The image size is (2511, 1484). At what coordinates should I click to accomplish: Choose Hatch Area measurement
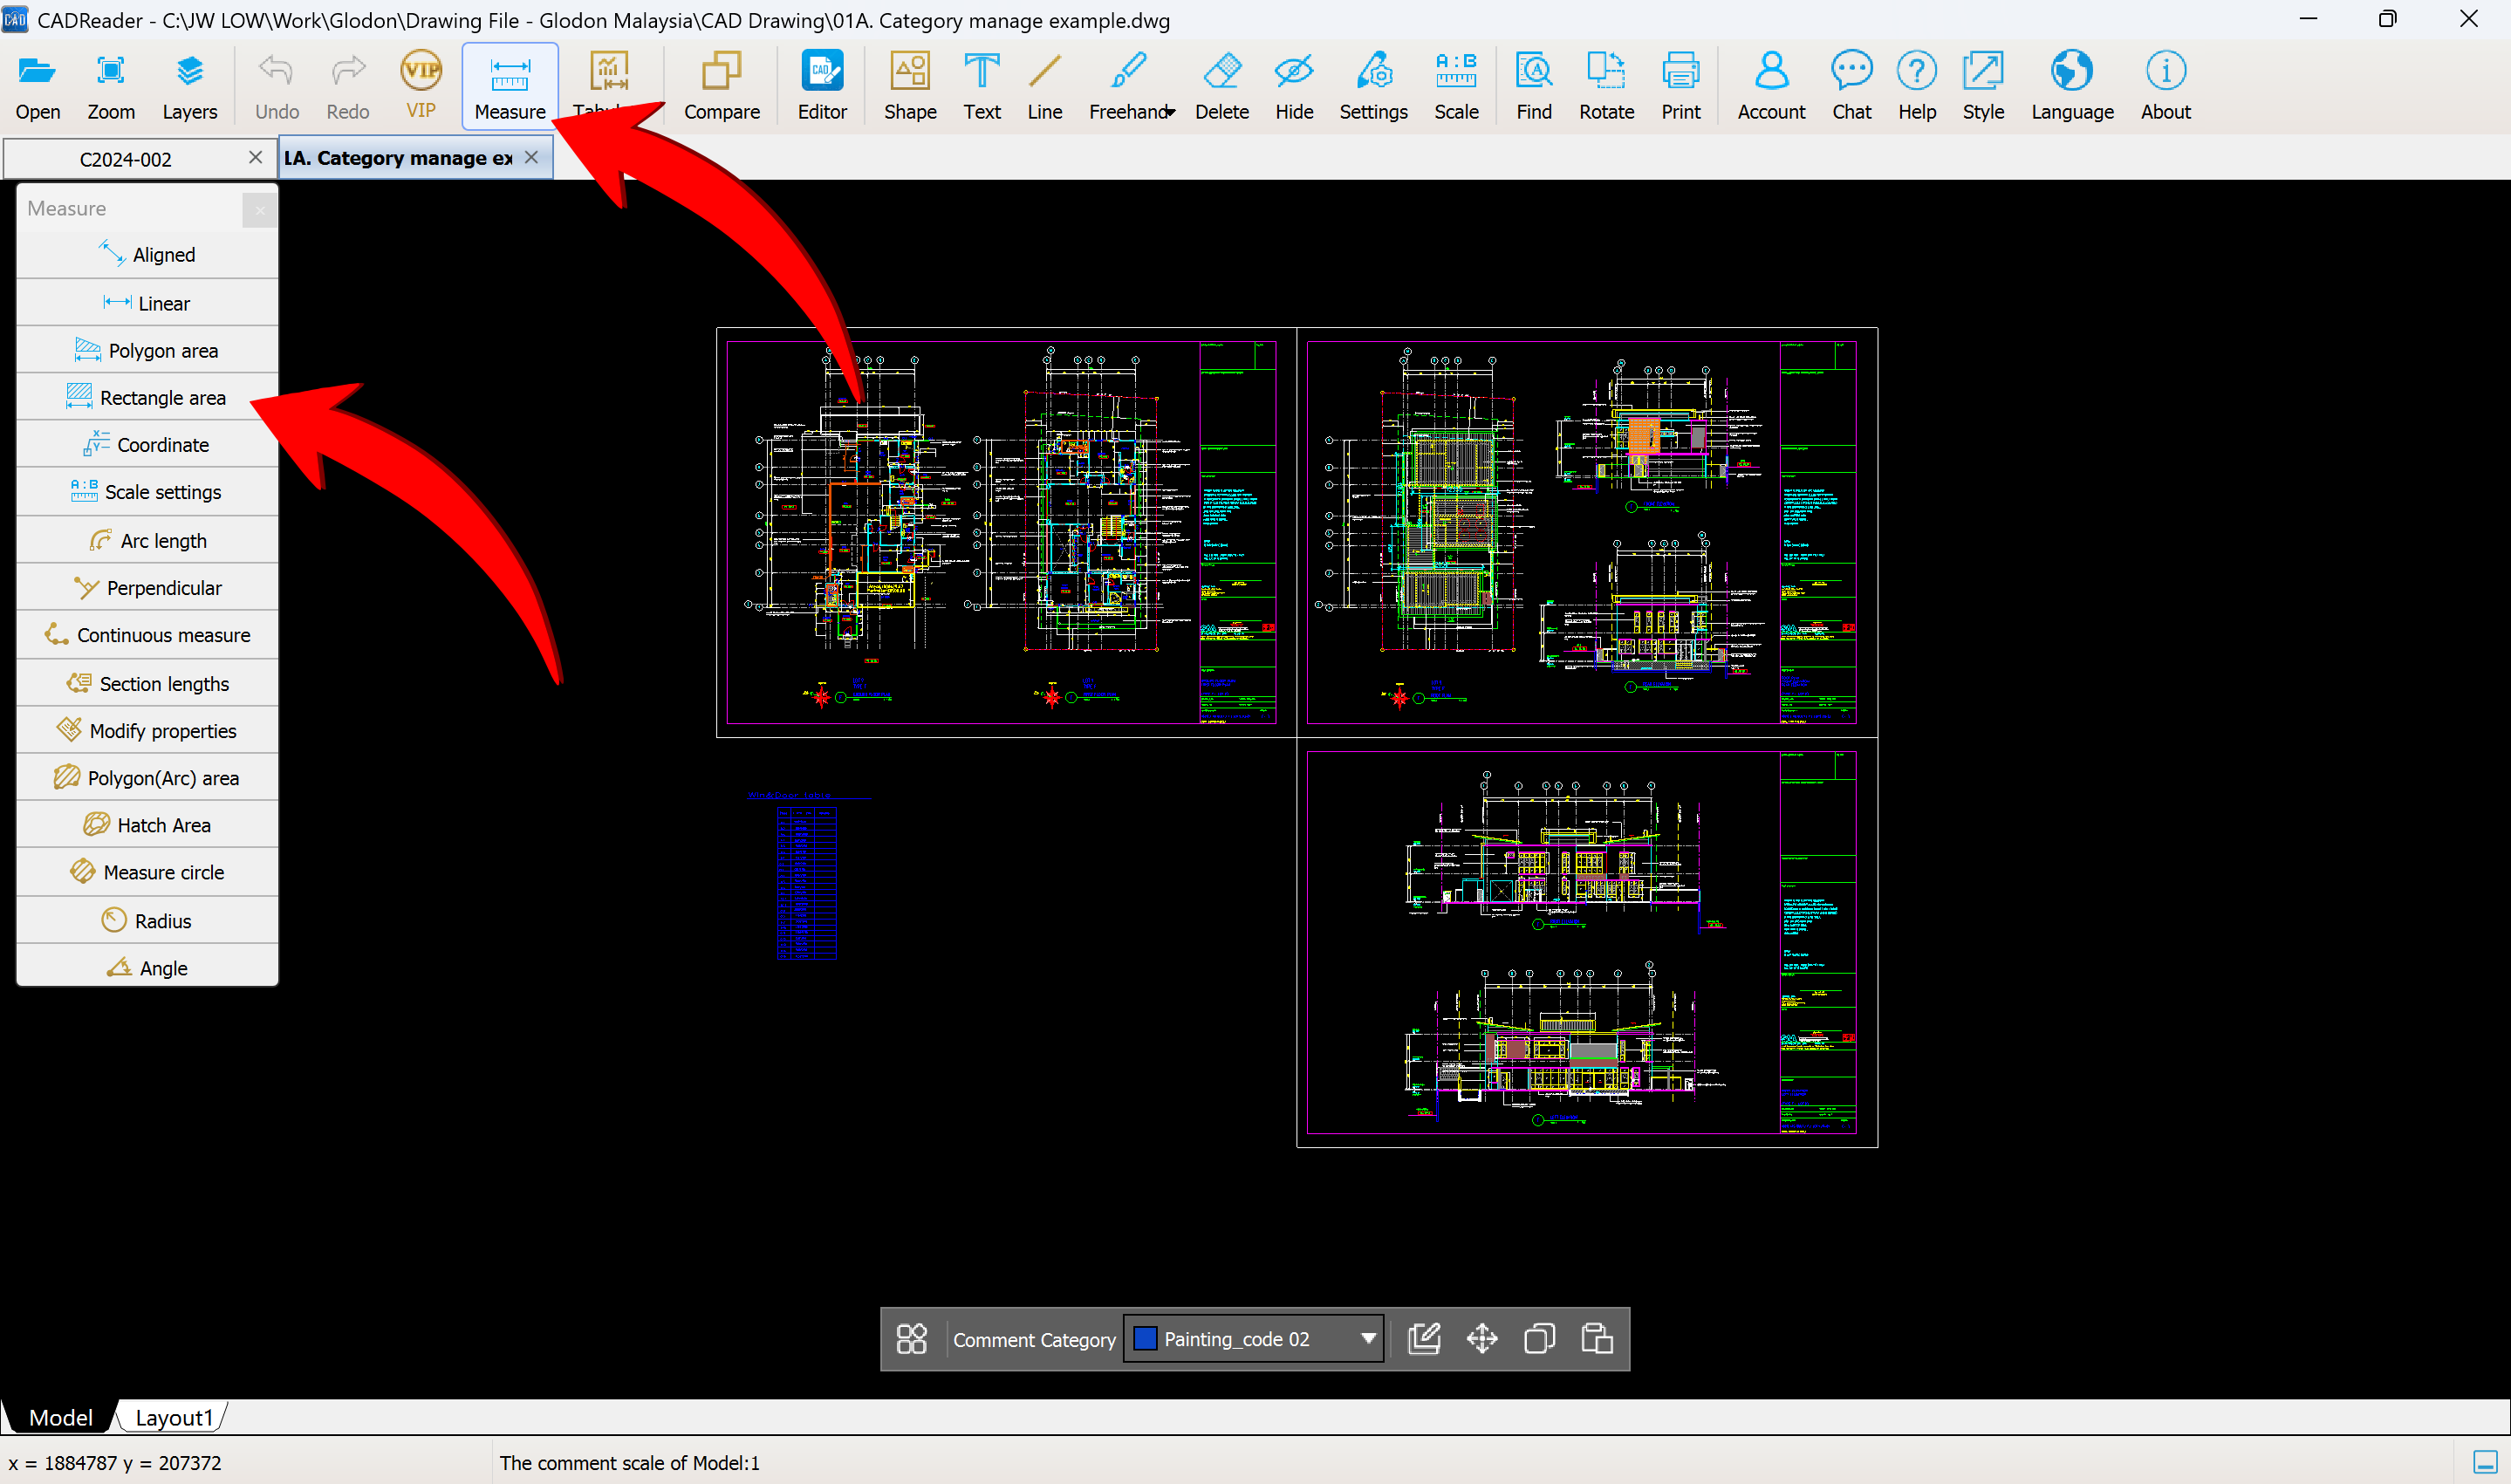pyautogui.click(x=147, y=825)
